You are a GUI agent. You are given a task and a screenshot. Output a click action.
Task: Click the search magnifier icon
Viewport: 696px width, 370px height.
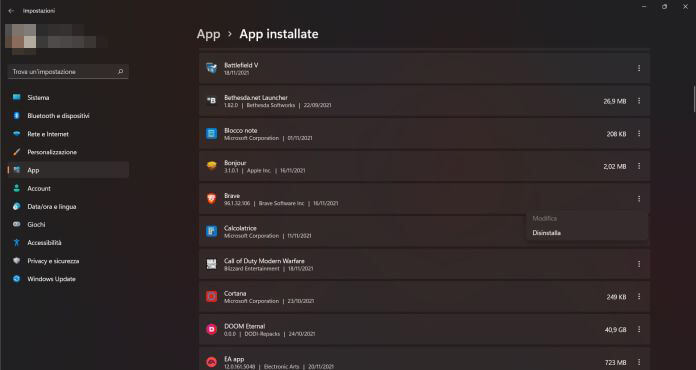pos(120,71)
